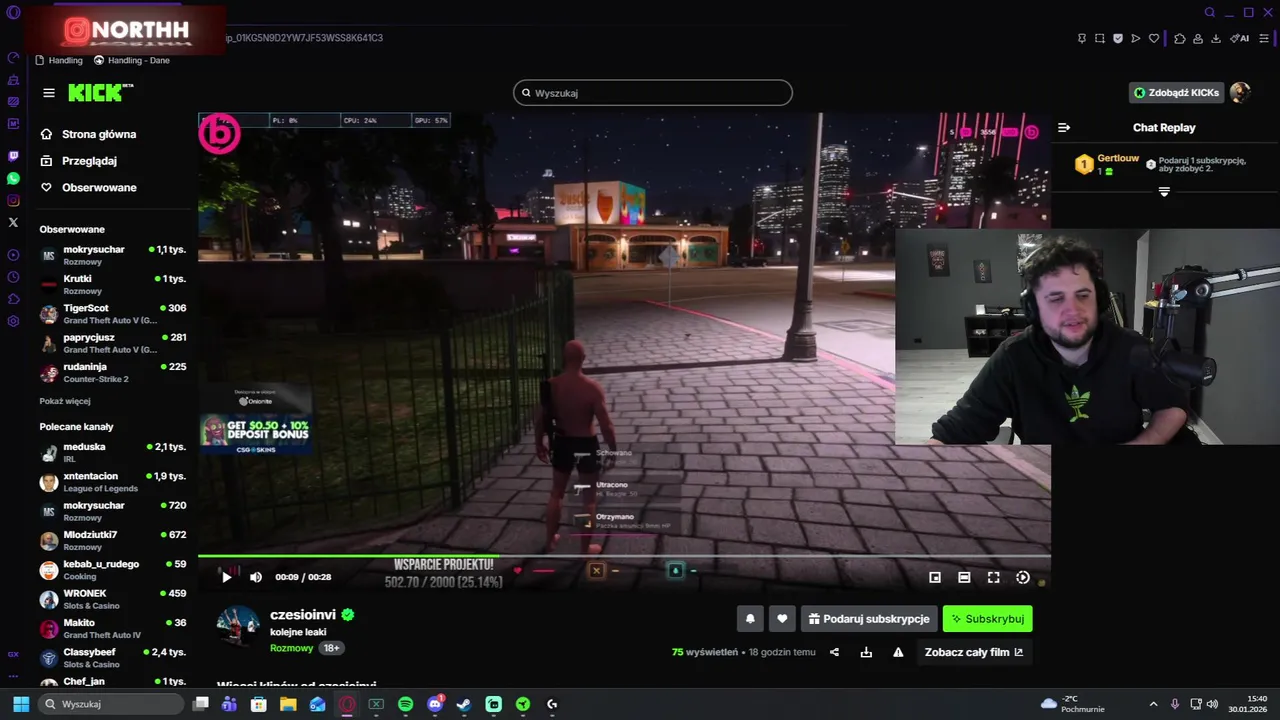The image size is (1280, 720).
Task: Click the Wyszukaj search field on Kick
Action: (653, 93)
